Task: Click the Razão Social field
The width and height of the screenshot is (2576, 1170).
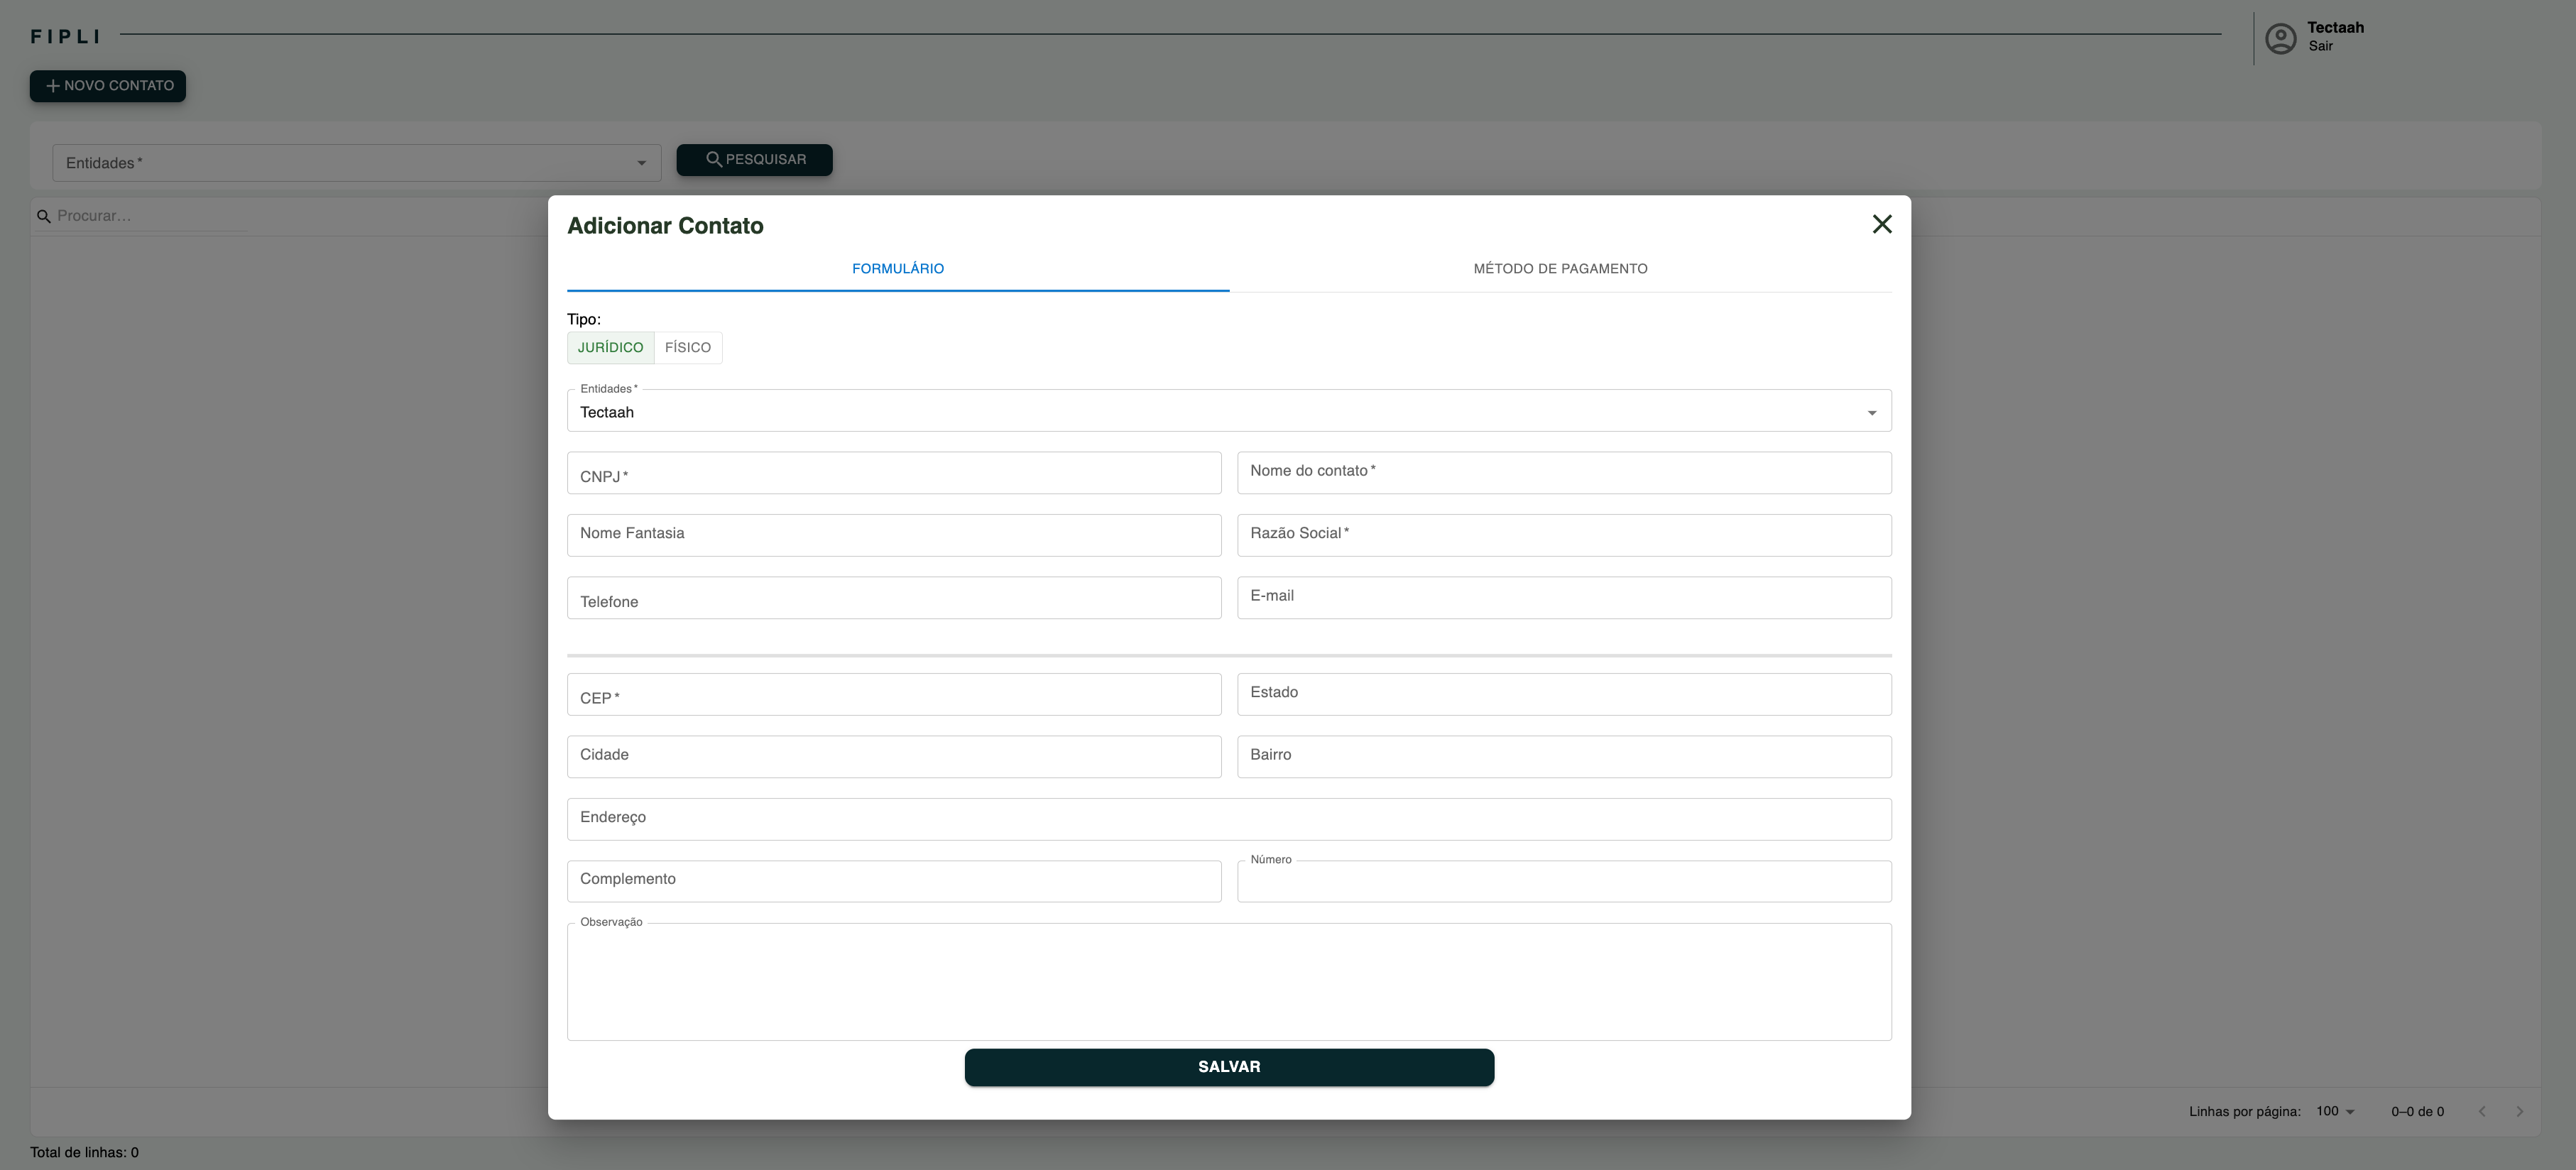Action: (x=1563, y=535)
